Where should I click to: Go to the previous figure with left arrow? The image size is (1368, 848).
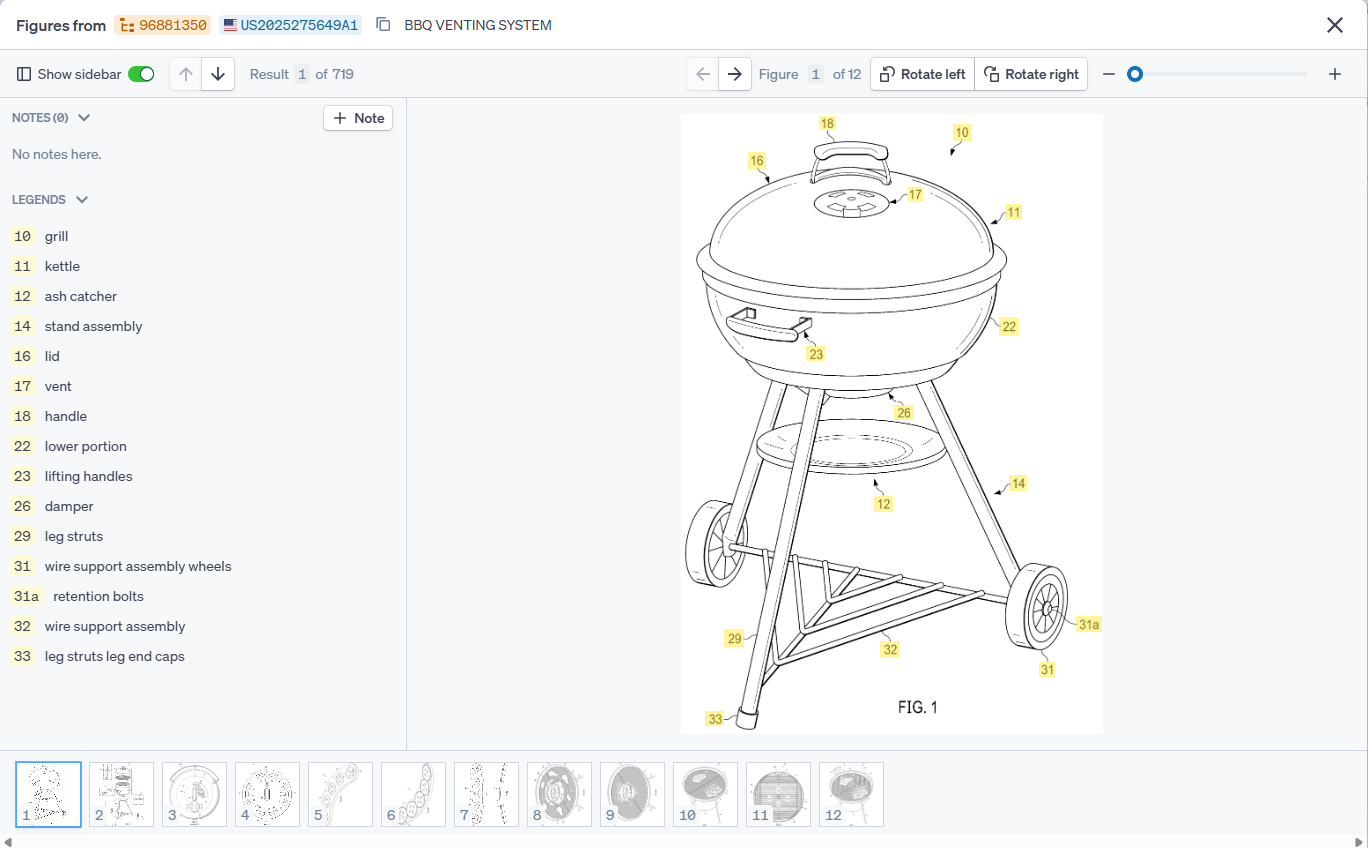[703, 74]
